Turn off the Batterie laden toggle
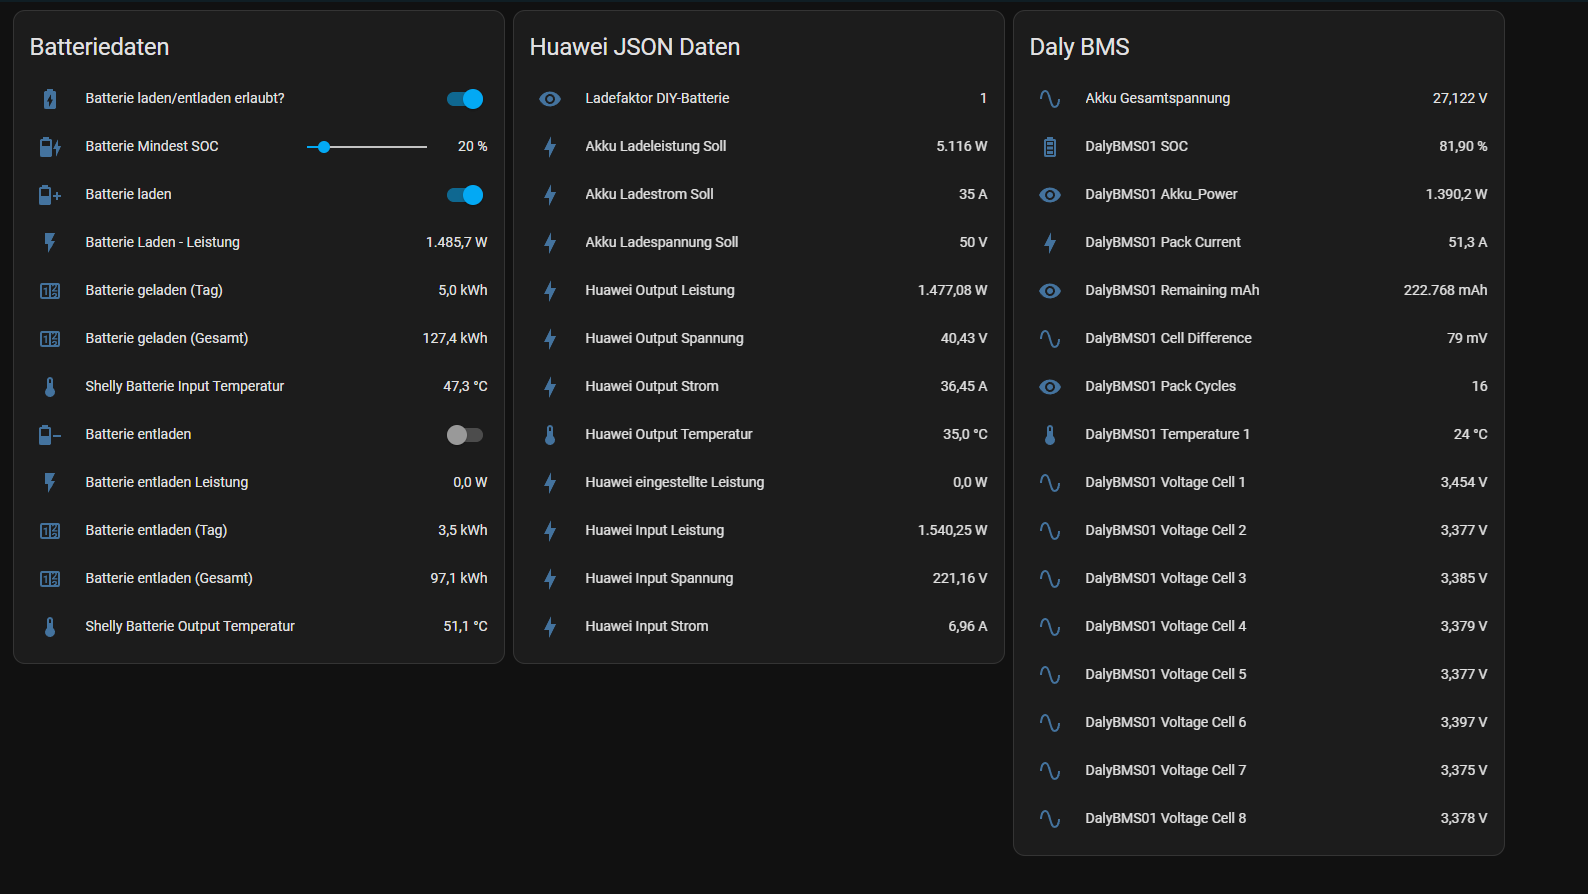The width and height of the screenshot is (1588, 894). (465, 195)
